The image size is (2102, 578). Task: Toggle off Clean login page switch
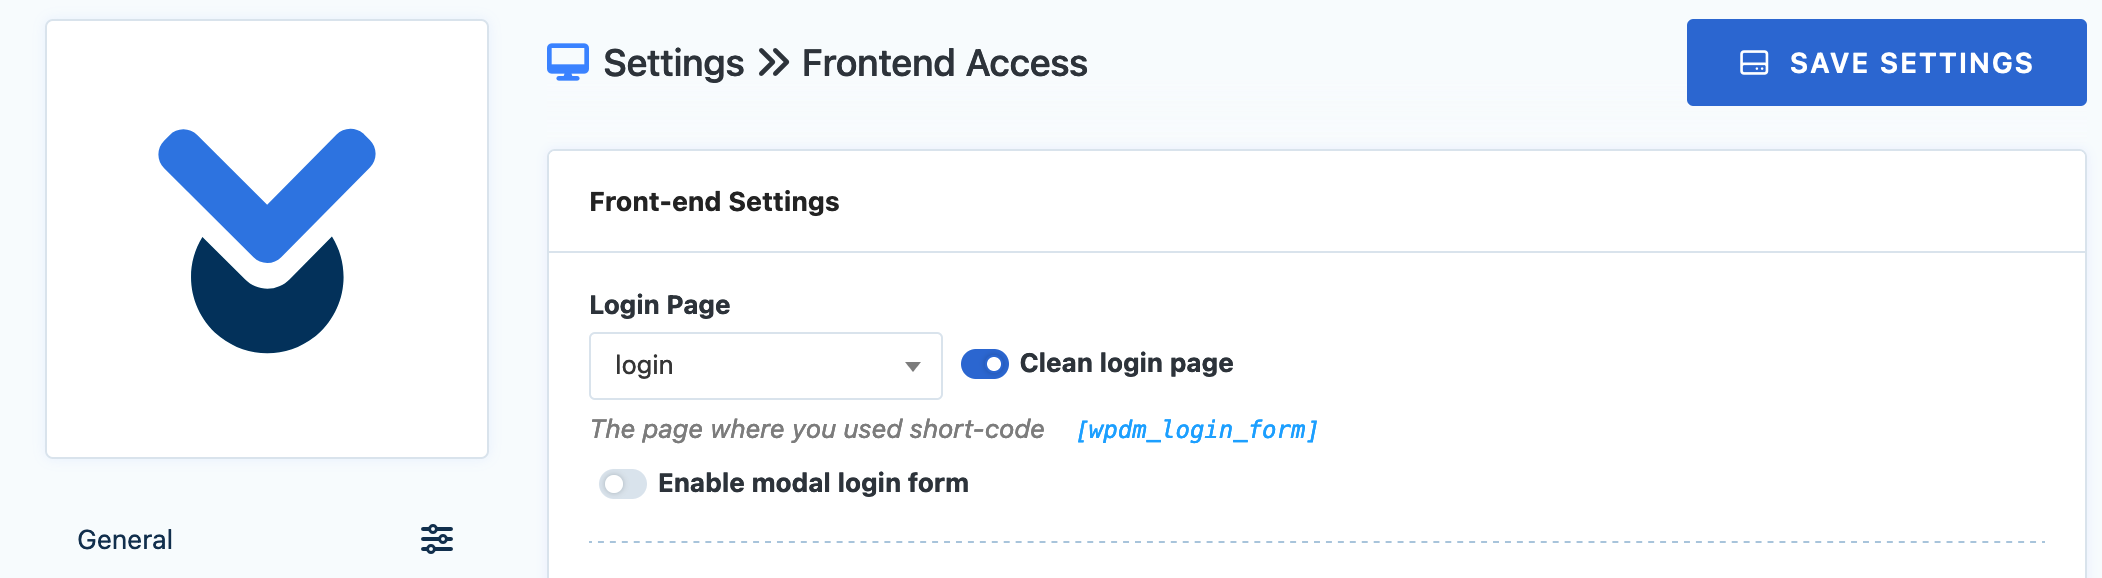coord(985,364)
